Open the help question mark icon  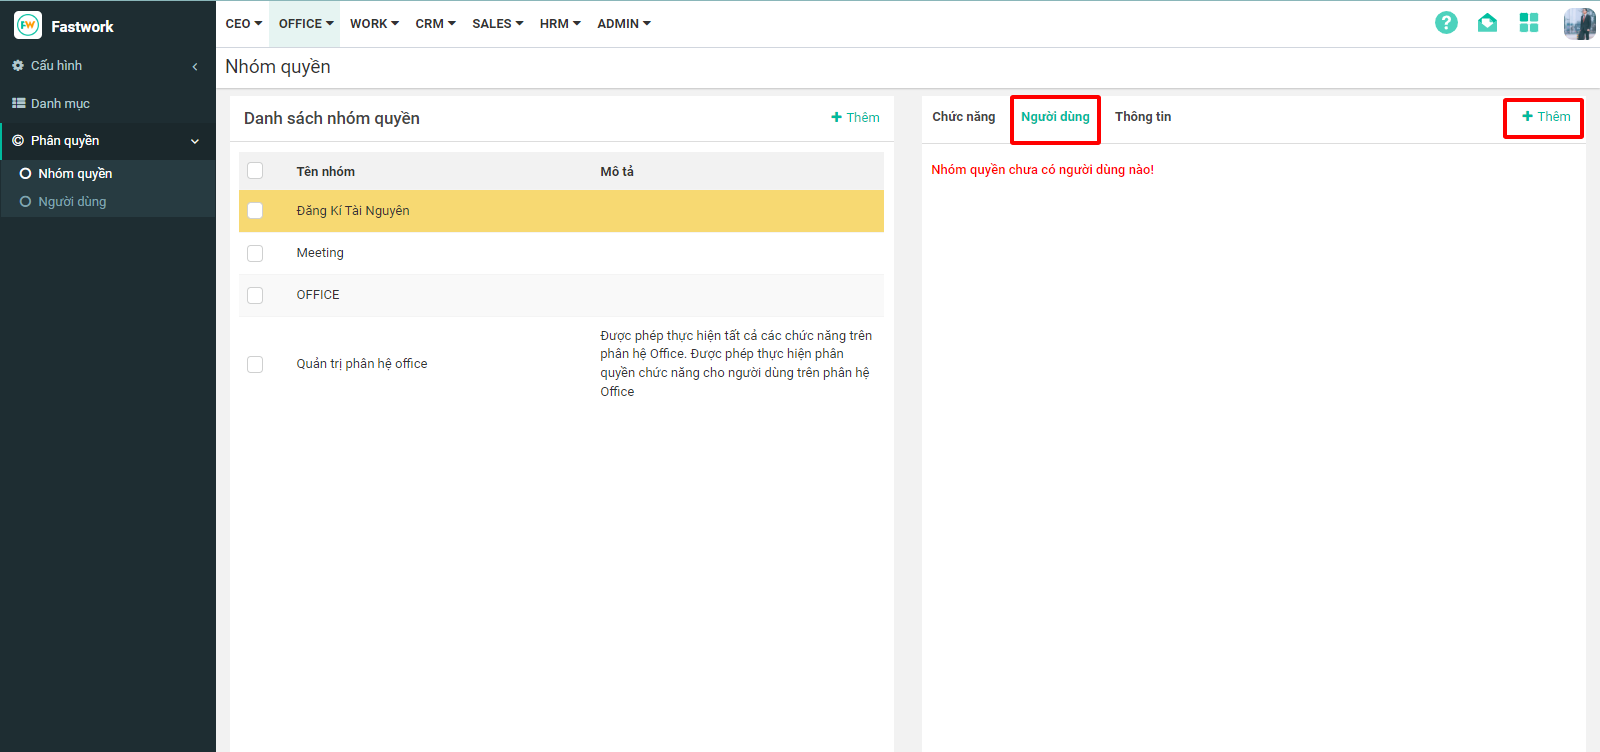[x=1446, y=23]
